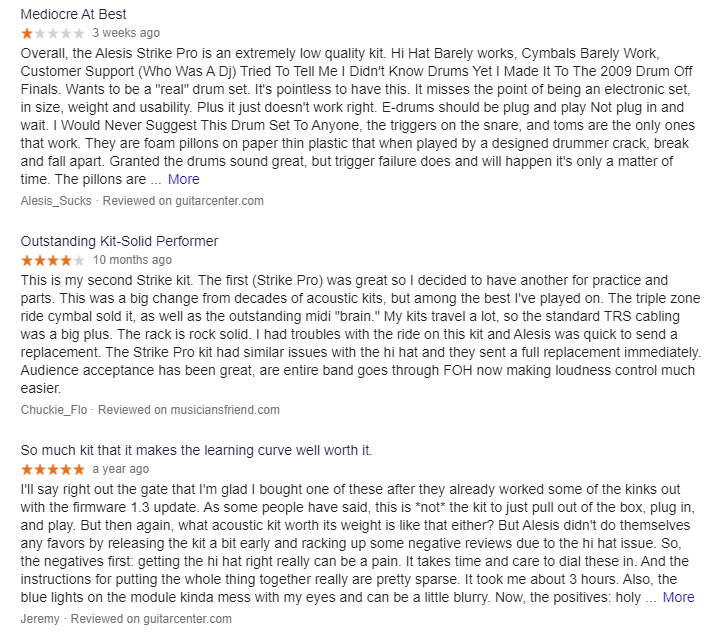Screen dimensions: 724x635
Task: Click the first orange star in Mediocre review
Action: pyautogui.click(x=27, y=33)
